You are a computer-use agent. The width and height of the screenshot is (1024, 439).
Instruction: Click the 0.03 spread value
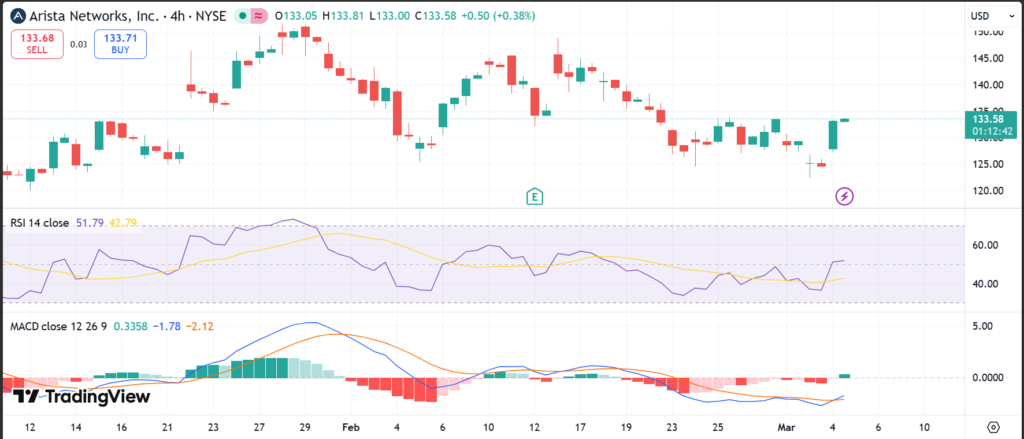tap(77, 43)
